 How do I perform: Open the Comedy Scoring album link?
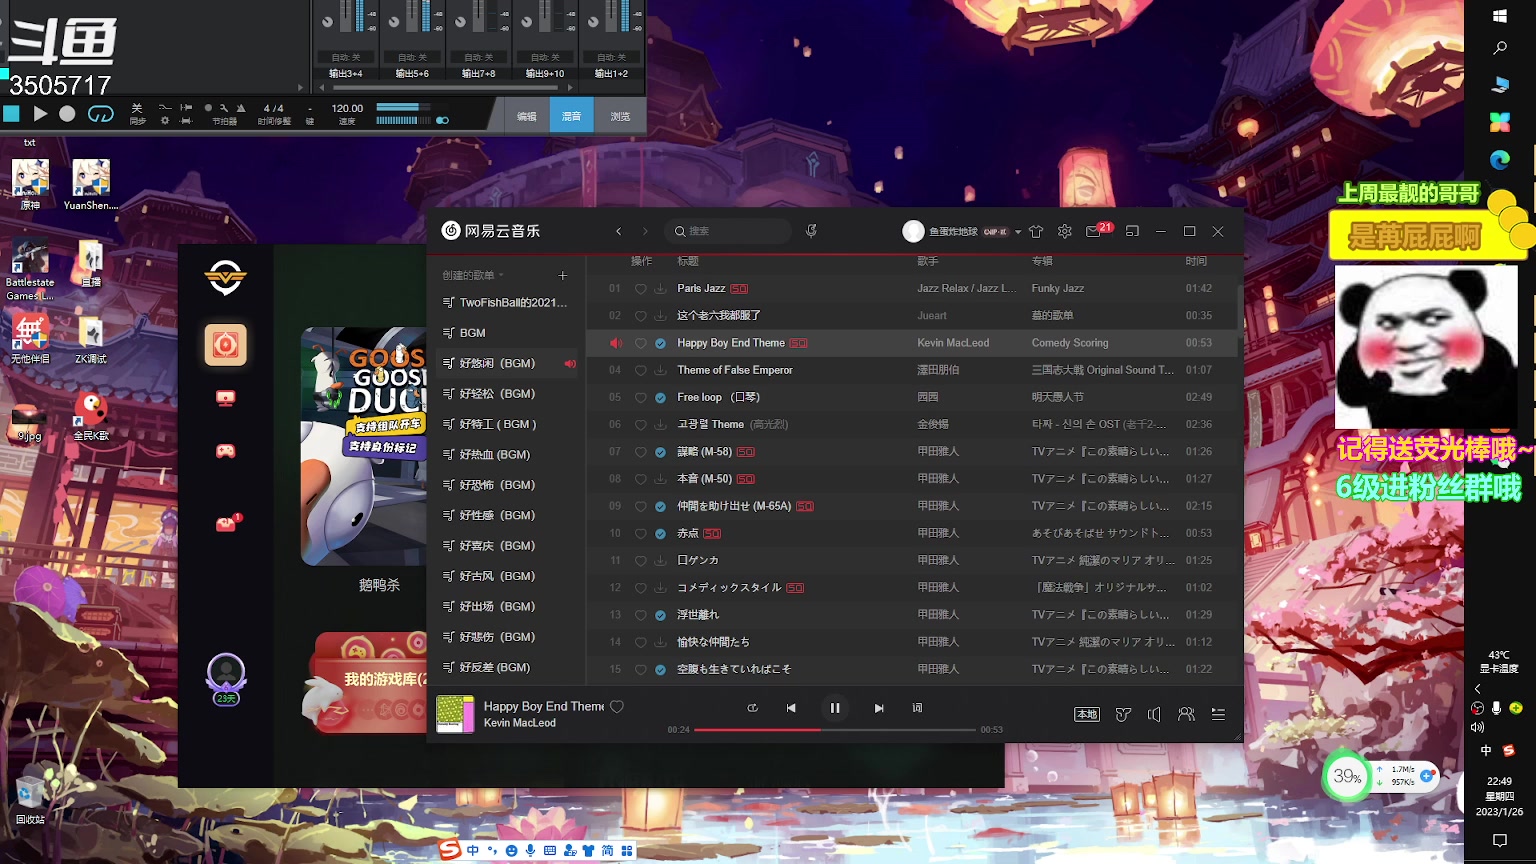(1070, 343)
